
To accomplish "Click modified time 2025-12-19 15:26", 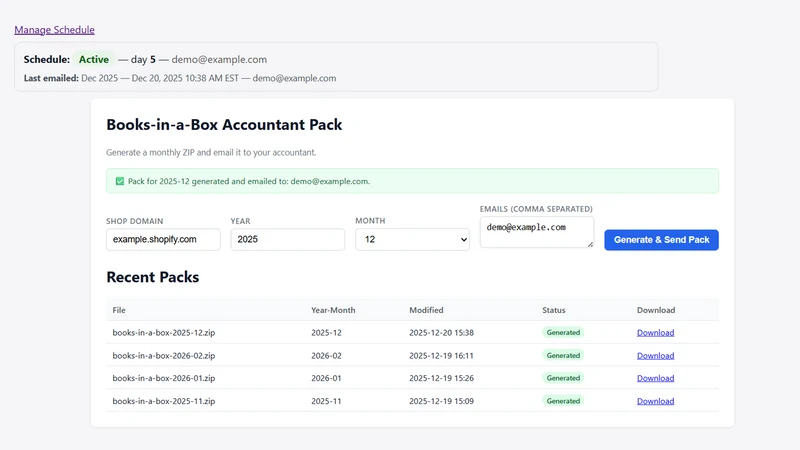I will pos(441,378).
